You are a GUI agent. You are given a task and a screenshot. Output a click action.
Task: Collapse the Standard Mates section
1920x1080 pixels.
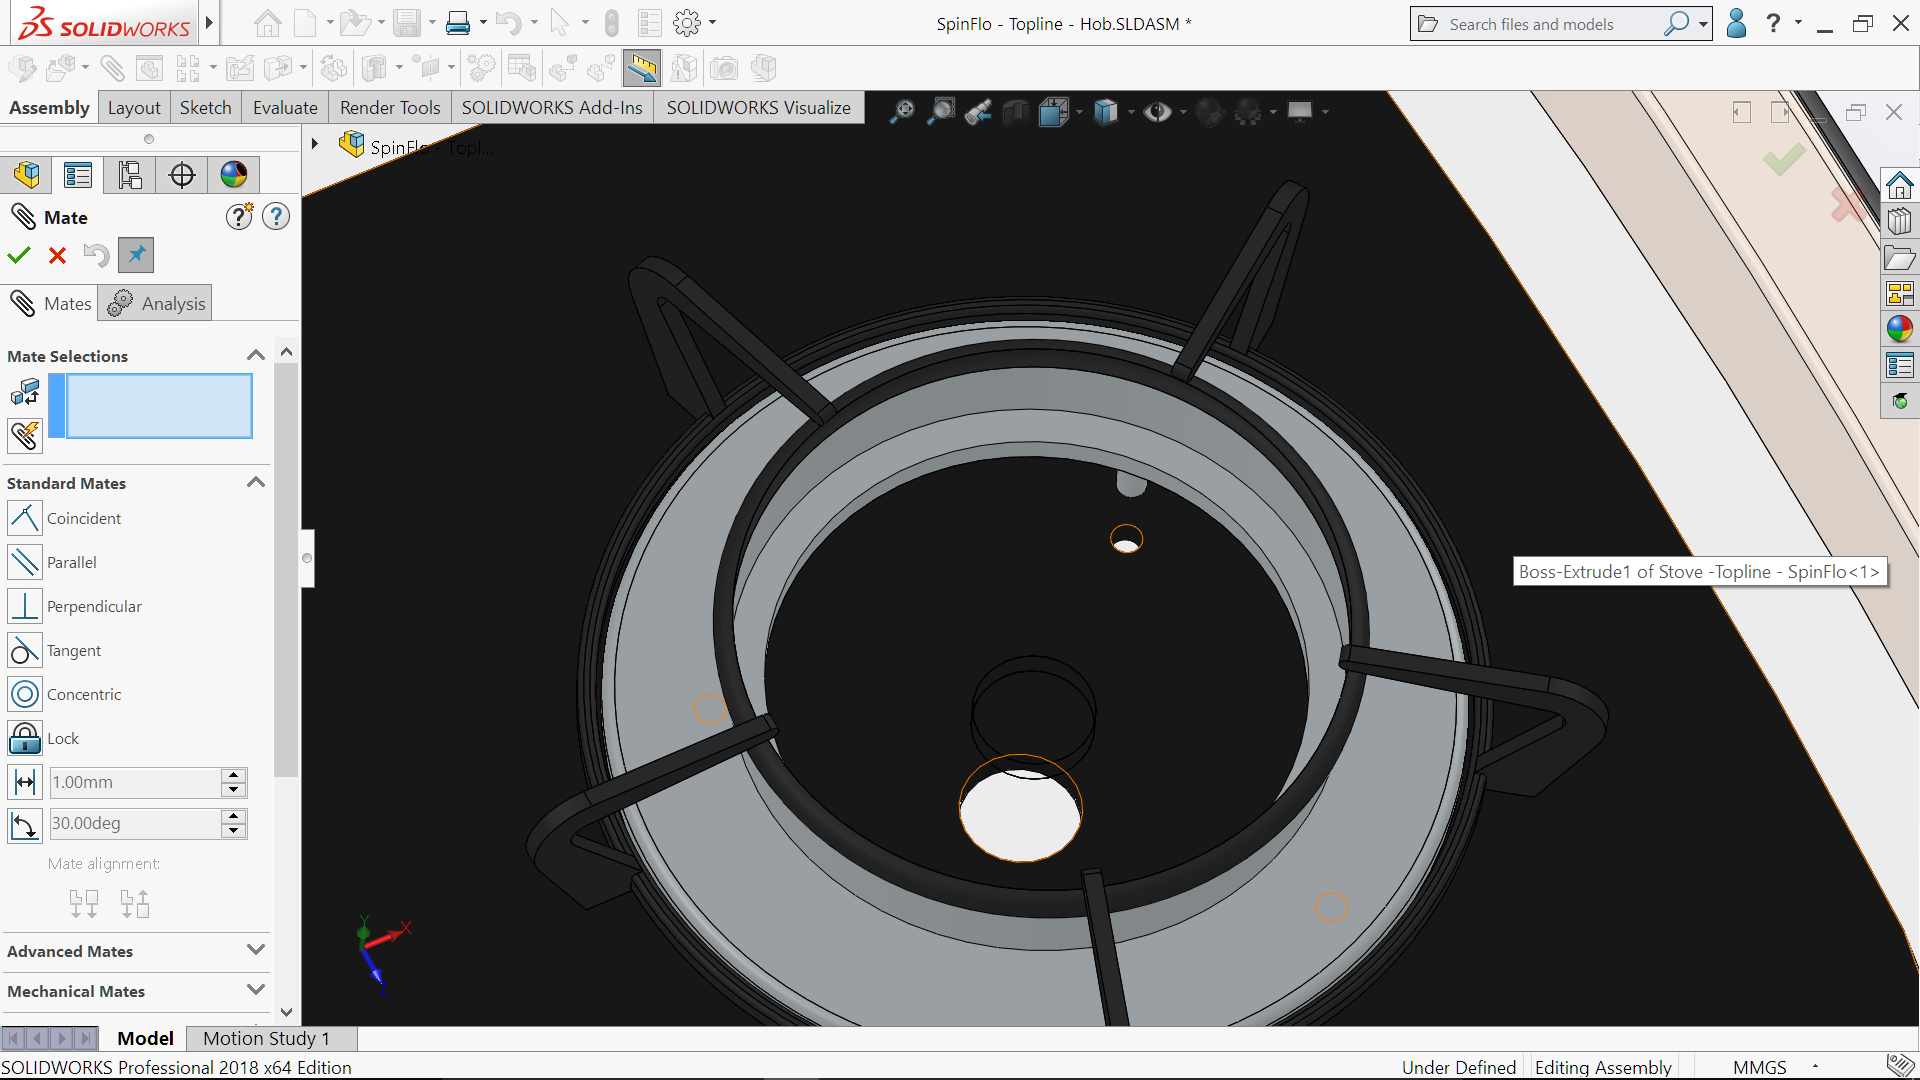pyautogui.click(x=255, y=482)
